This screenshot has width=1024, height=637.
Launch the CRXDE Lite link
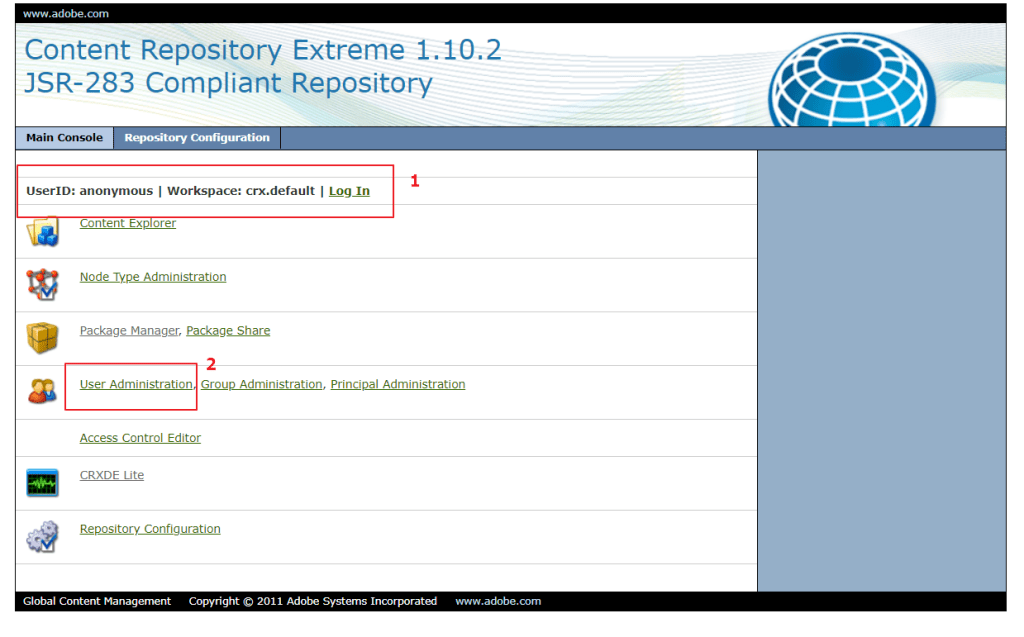point(112,476)
